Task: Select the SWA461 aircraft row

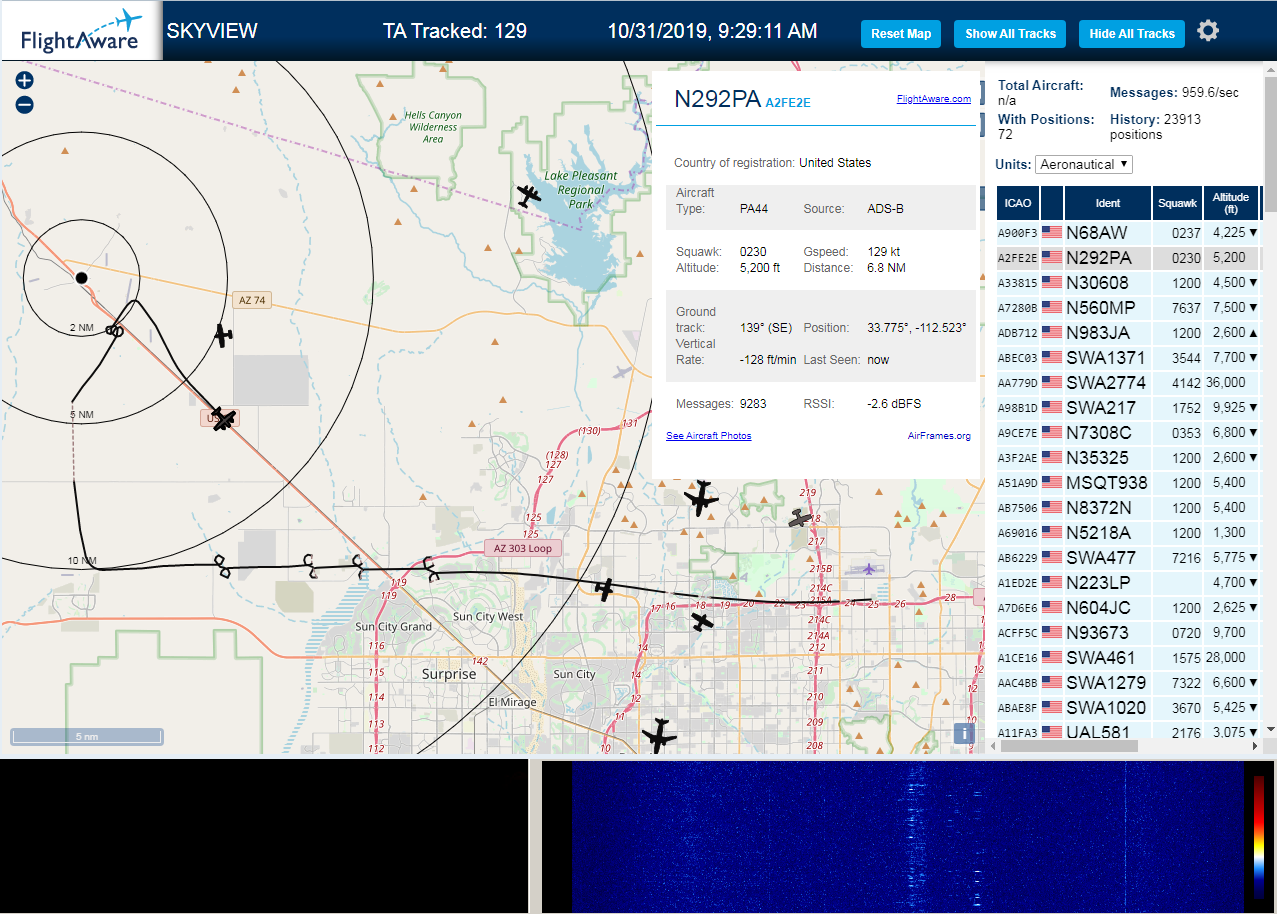Action: click(x=1128, y=657)
